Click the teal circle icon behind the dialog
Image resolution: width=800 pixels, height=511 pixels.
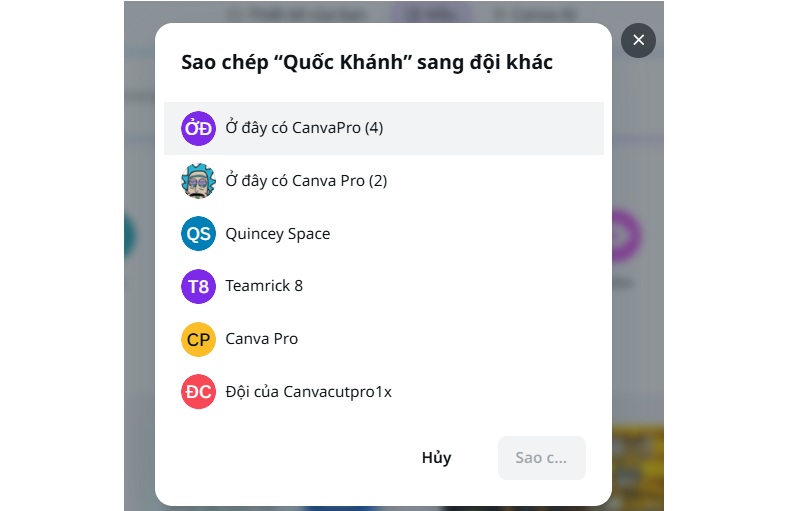(x=130, y=237)
